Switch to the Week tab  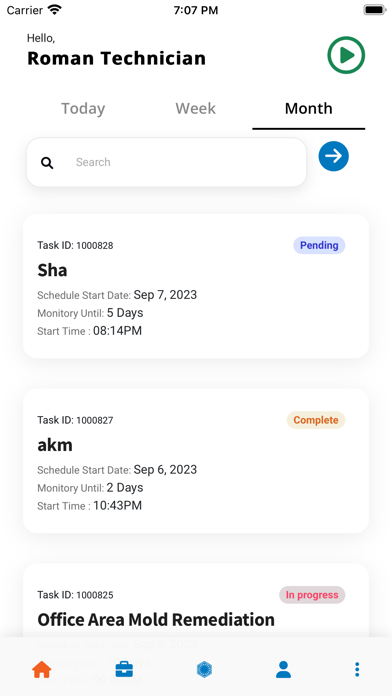coord(196,109)
